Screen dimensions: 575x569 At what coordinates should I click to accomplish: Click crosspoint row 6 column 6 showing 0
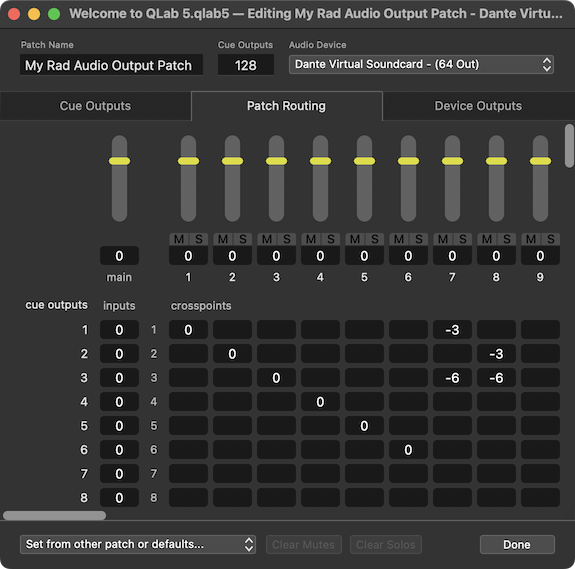pos(409,449)
